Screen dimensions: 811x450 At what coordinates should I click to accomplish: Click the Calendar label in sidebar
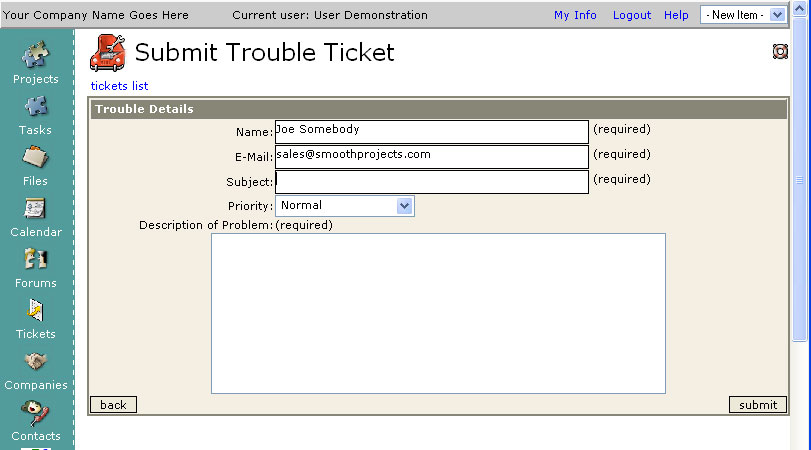36,232
